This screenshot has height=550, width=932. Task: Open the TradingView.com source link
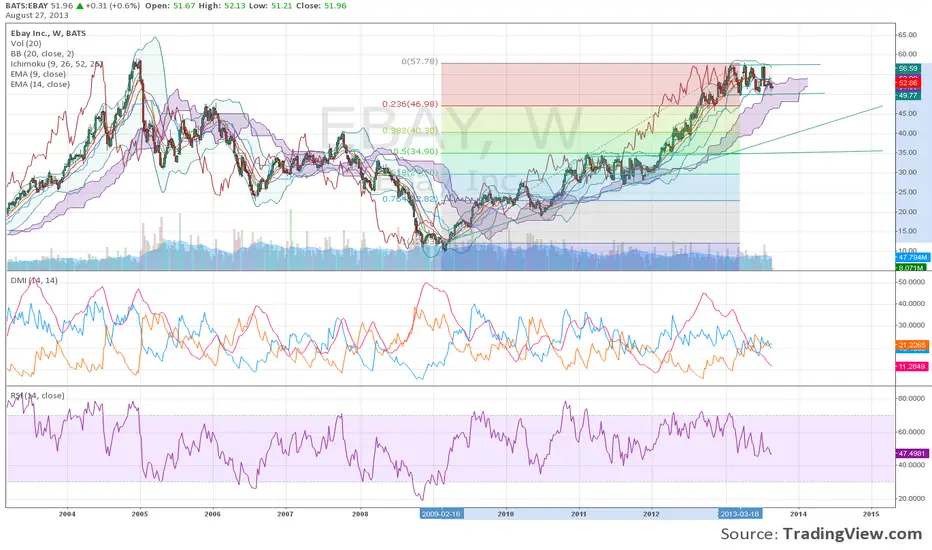[852, 533]
